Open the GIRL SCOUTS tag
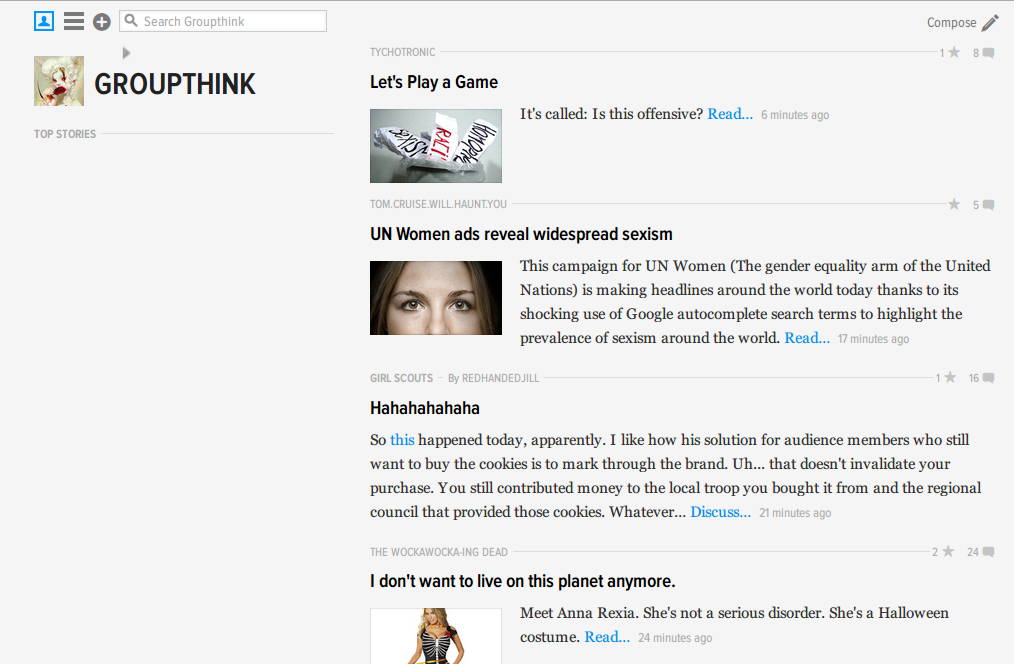1014x664 pixels. [402, 378]
